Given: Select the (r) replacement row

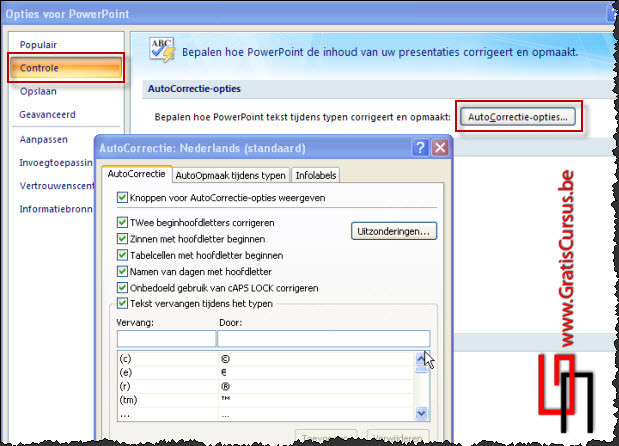Looking at the screenshot, I should [265, 386].
